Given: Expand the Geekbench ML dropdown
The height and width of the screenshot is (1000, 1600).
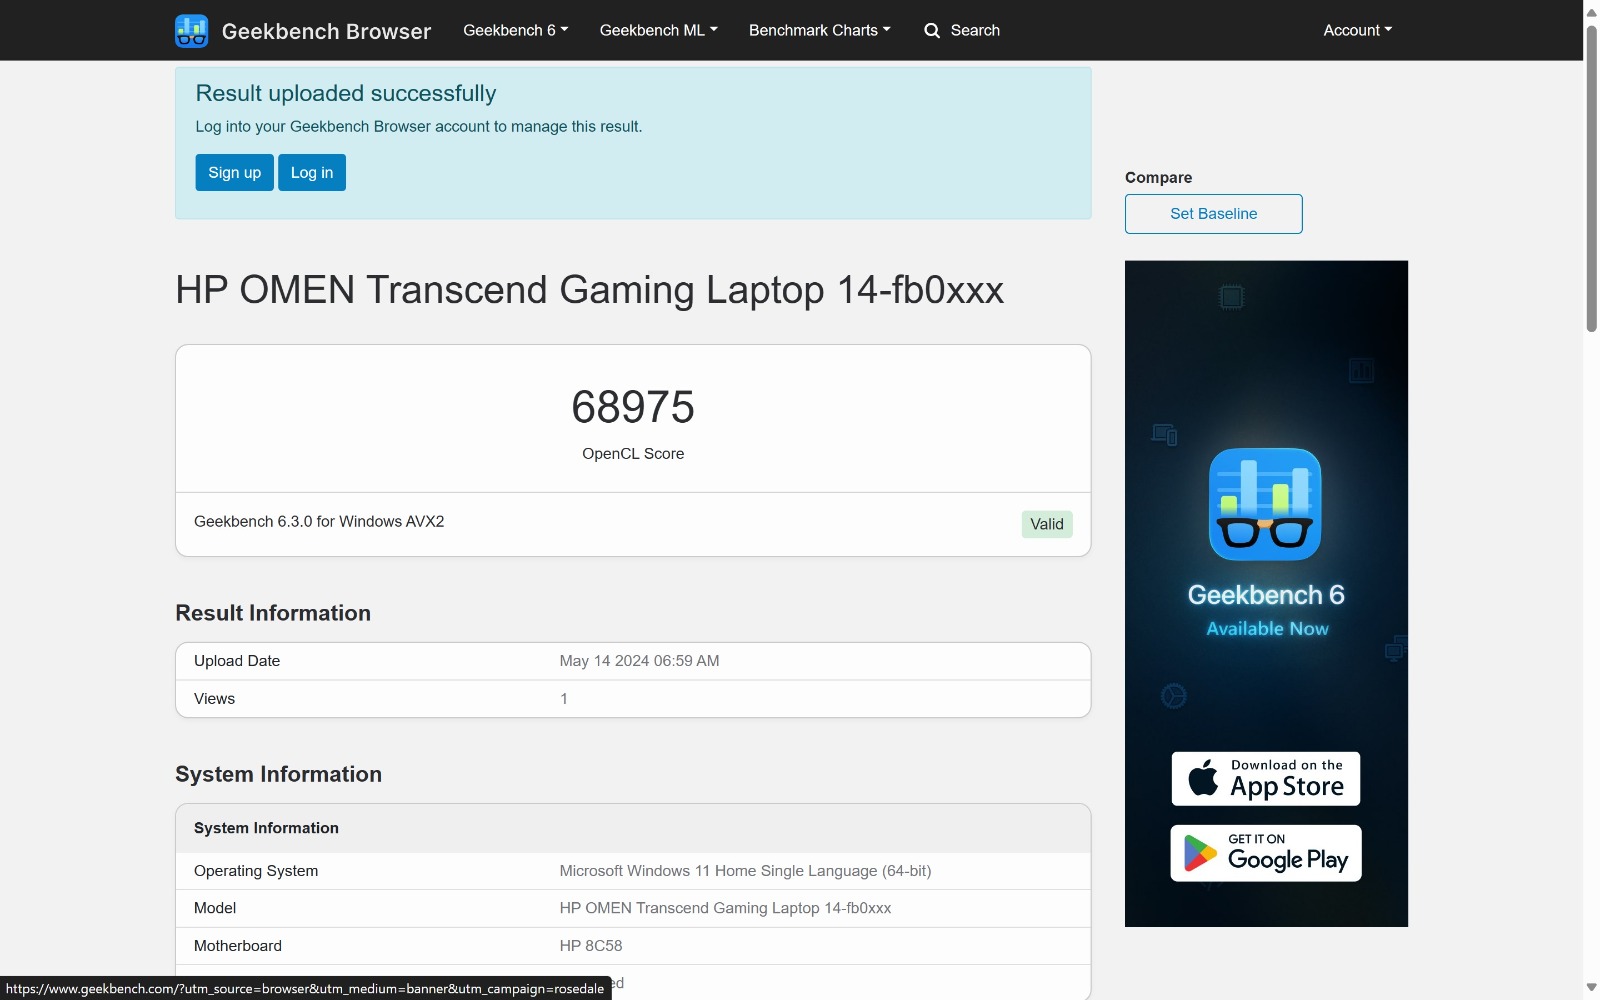Looking at the screenshot, I should coord(658,30).
